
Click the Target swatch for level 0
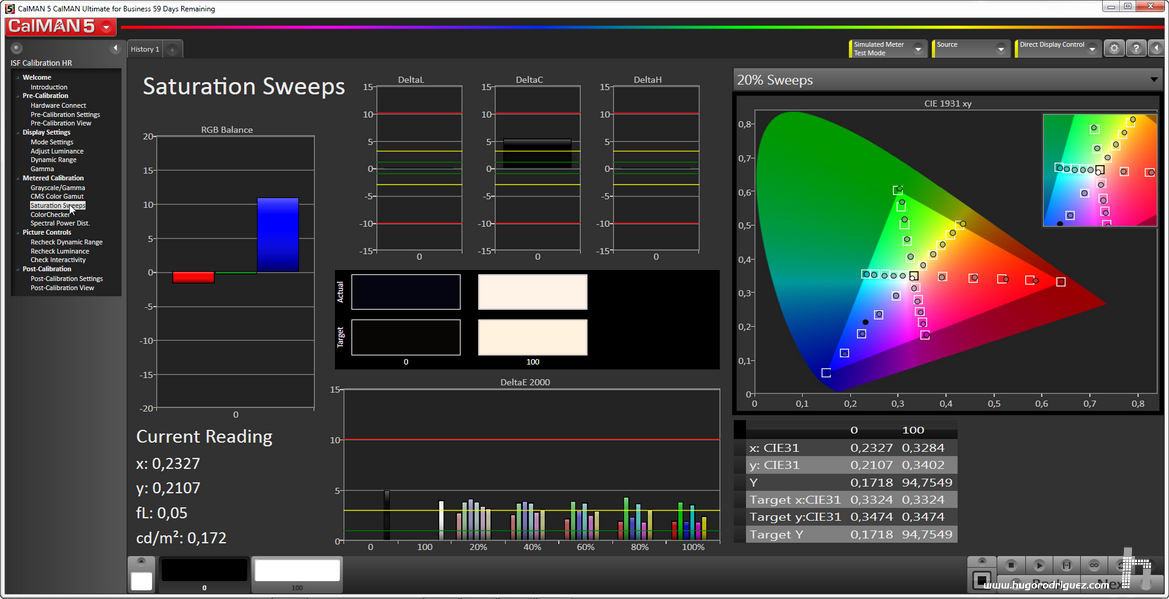coord(406,337)
